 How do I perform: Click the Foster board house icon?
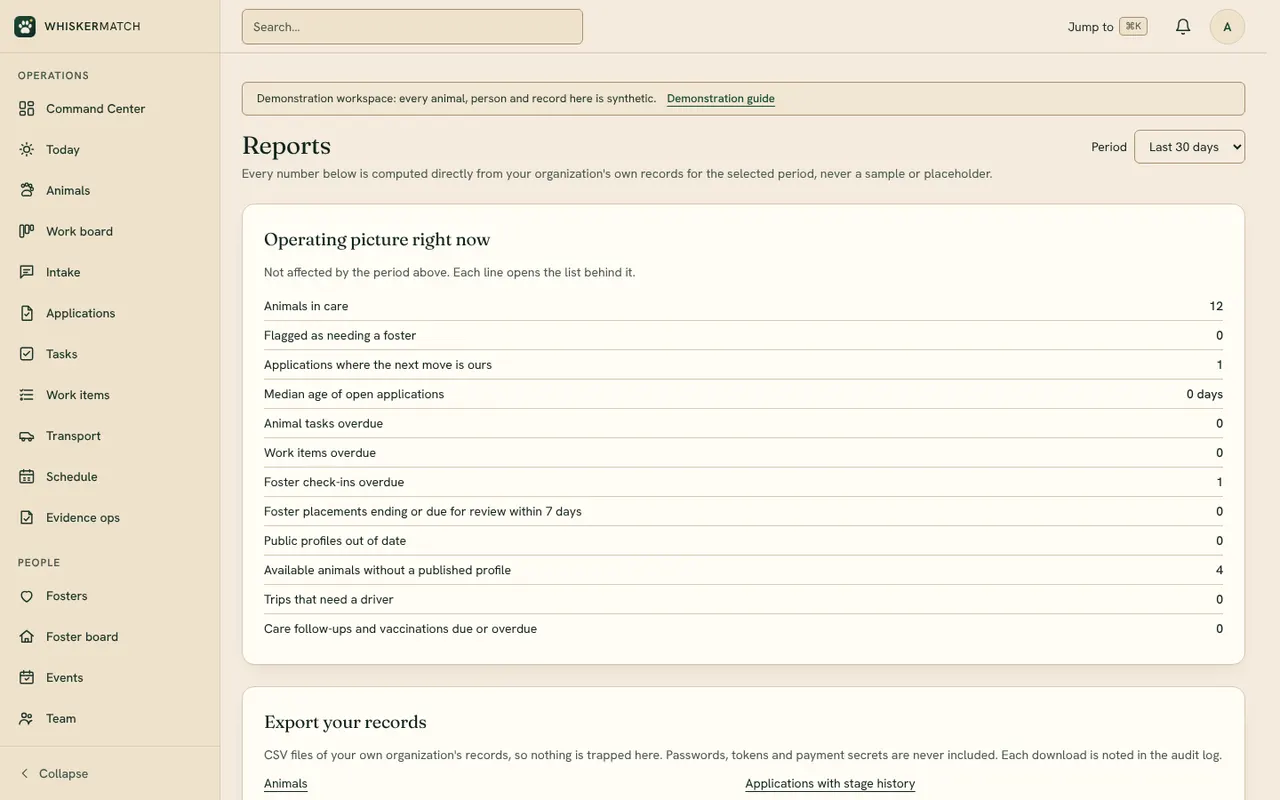coord(27,637)
